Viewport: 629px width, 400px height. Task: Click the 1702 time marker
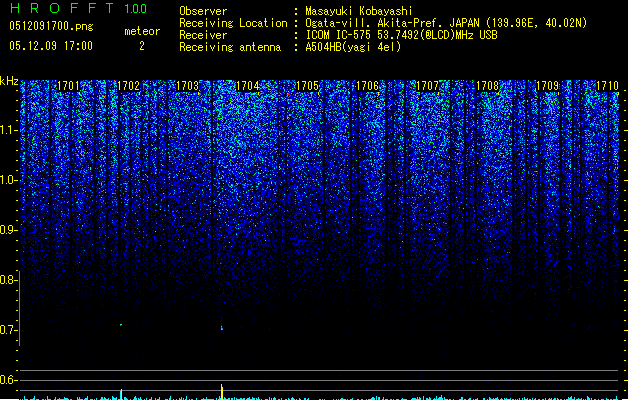pyautogui.click(x=128, y=86)
